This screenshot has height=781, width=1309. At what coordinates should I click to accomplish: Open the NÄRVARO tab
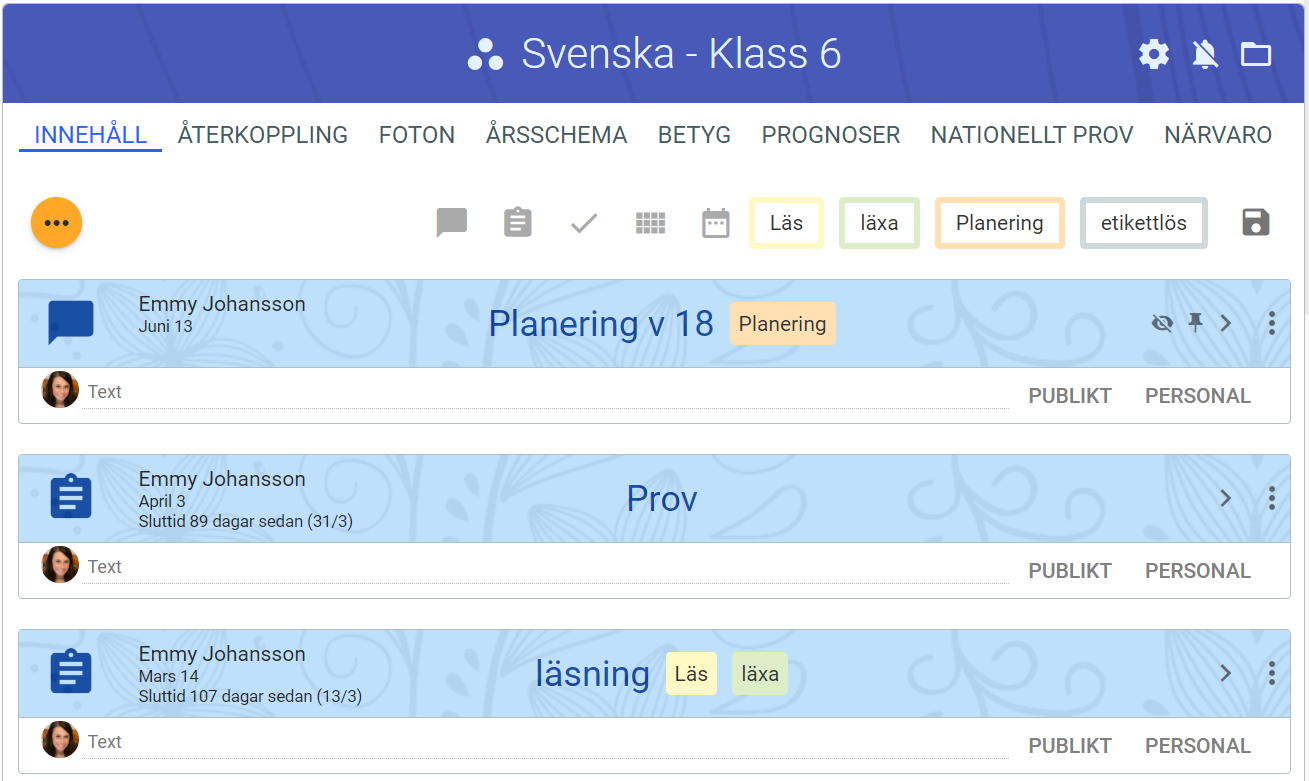tap(1217, 135)
